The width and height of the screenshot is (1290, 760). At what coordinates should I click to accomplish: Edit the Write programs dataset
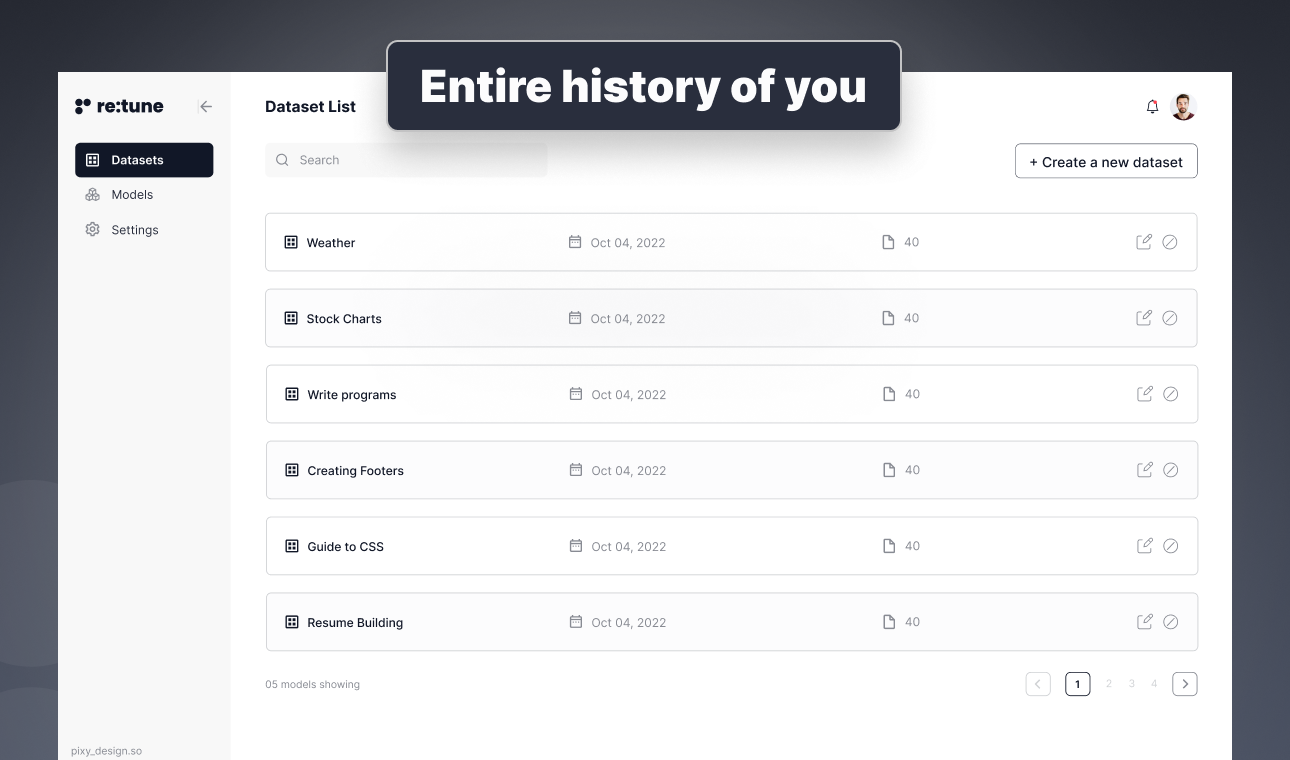click(1145, 394)
